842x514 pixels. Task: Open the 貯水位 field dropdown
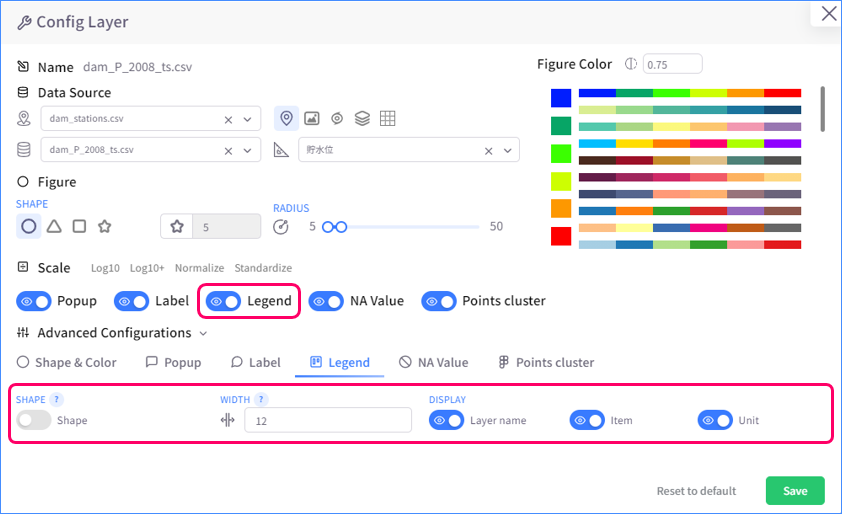[507, 151]
